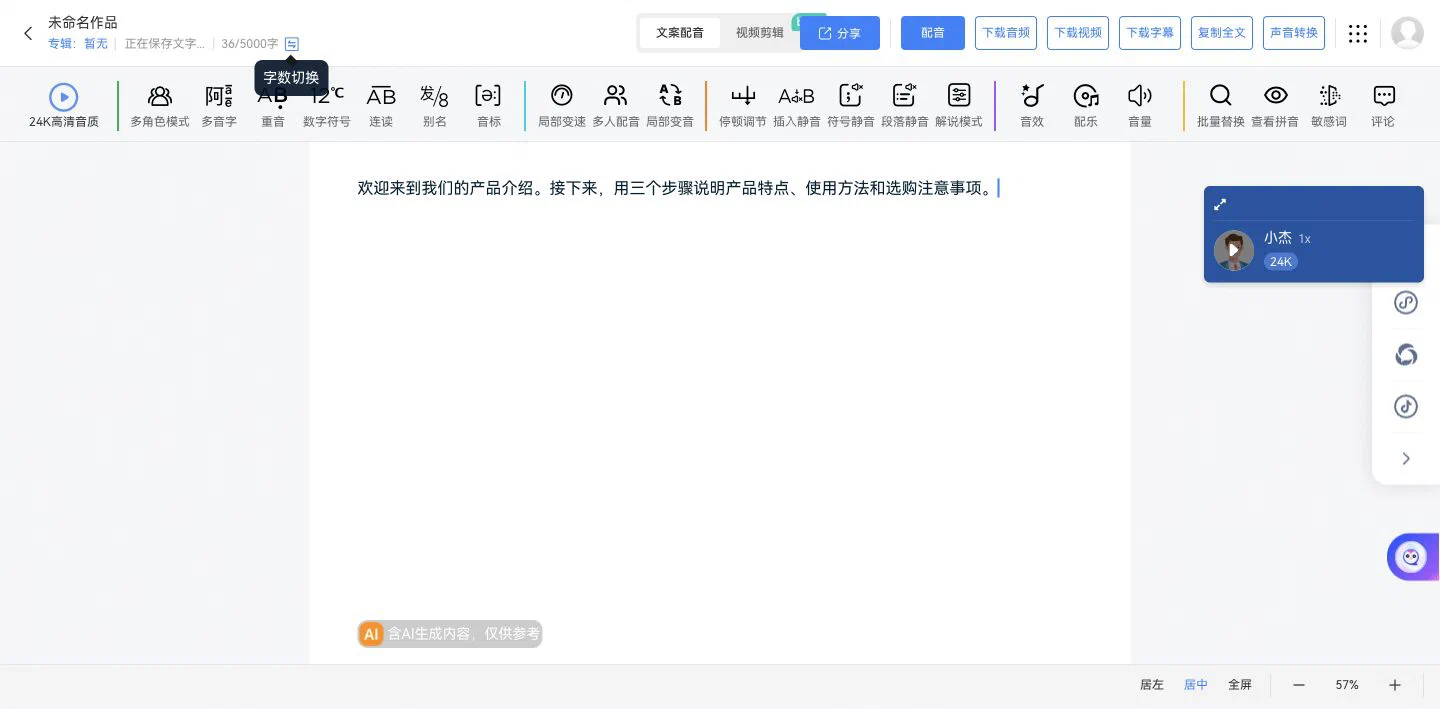Align editor 居中
The height and width of the screenshot is (709, 1440).
(x=1196, y=685)
